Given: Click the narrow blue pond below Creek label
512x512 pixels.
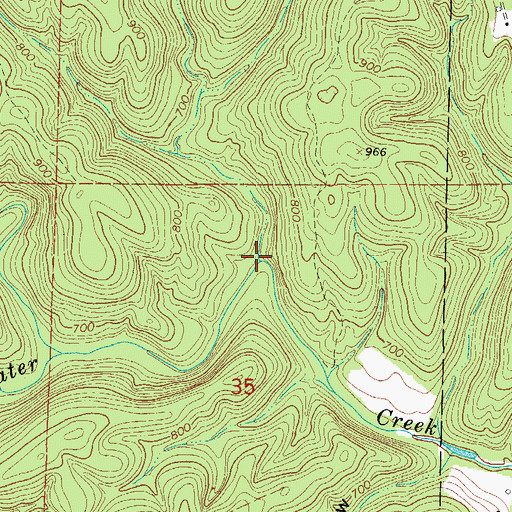Looking at the screenshot, I should coord(461,452).
